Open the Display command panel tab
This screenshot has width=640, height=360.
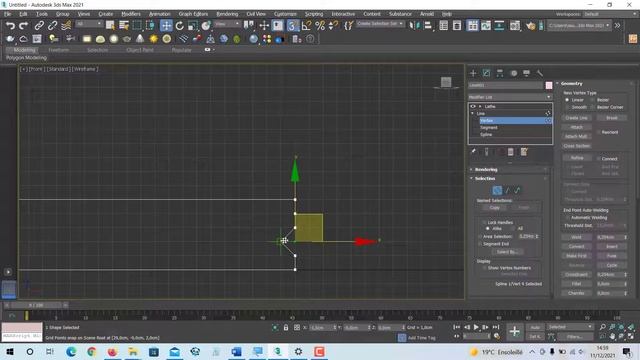pyautogui.click(x=527, y=73)
